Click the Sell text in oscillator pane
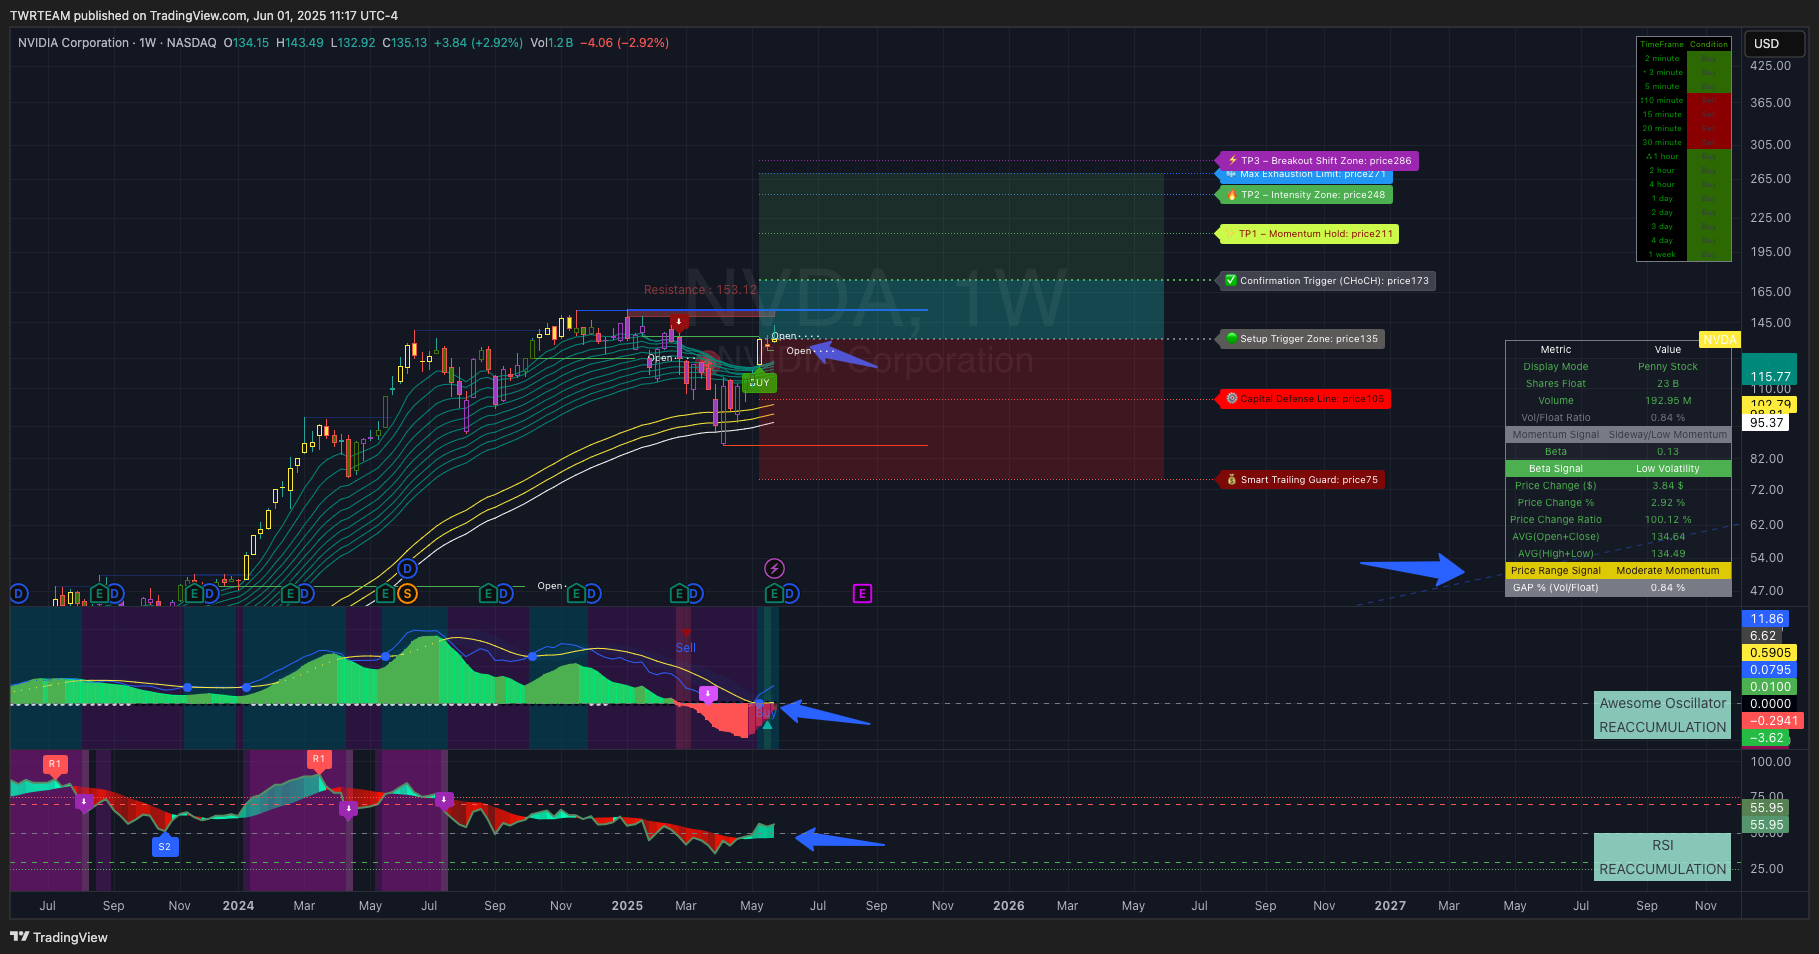The width and height of the screenshot is (1819, 954). coord(685,648)
